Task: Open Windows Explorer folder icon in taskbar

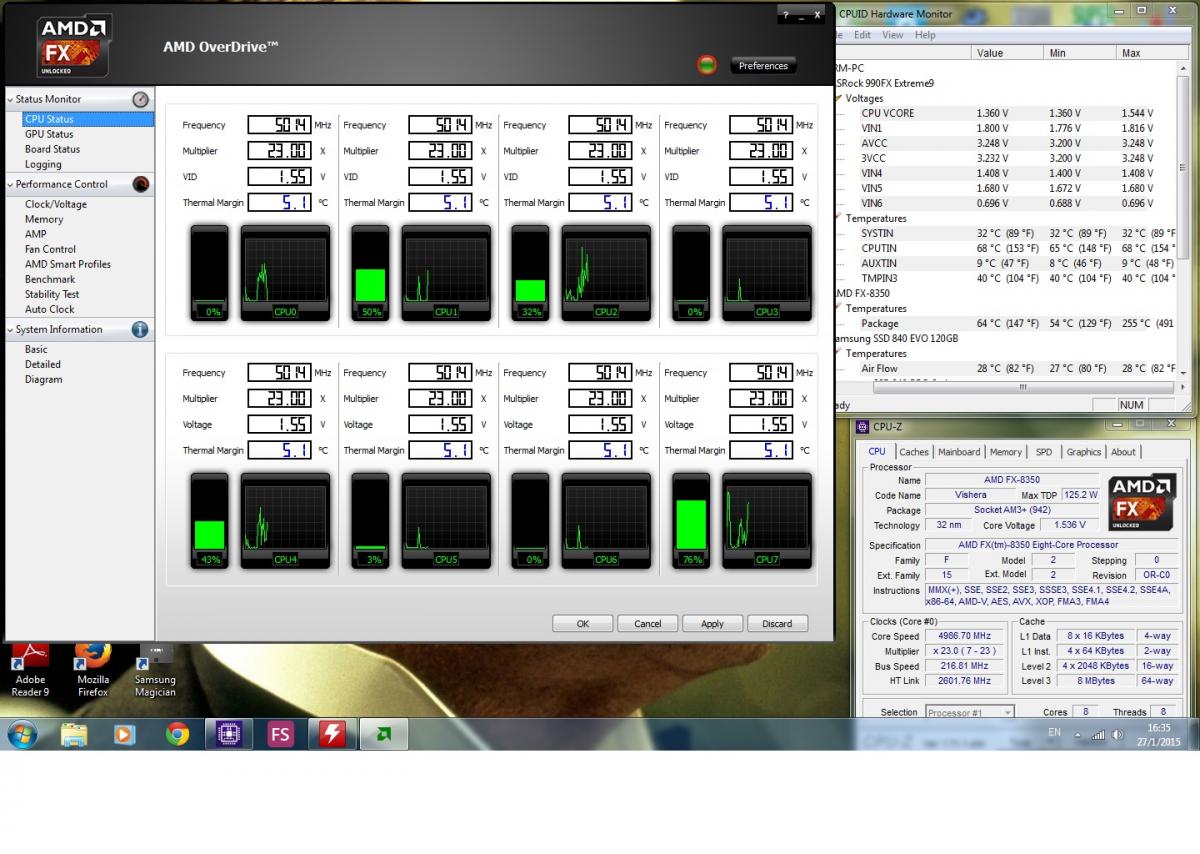Action: click(x=74, y=734)
